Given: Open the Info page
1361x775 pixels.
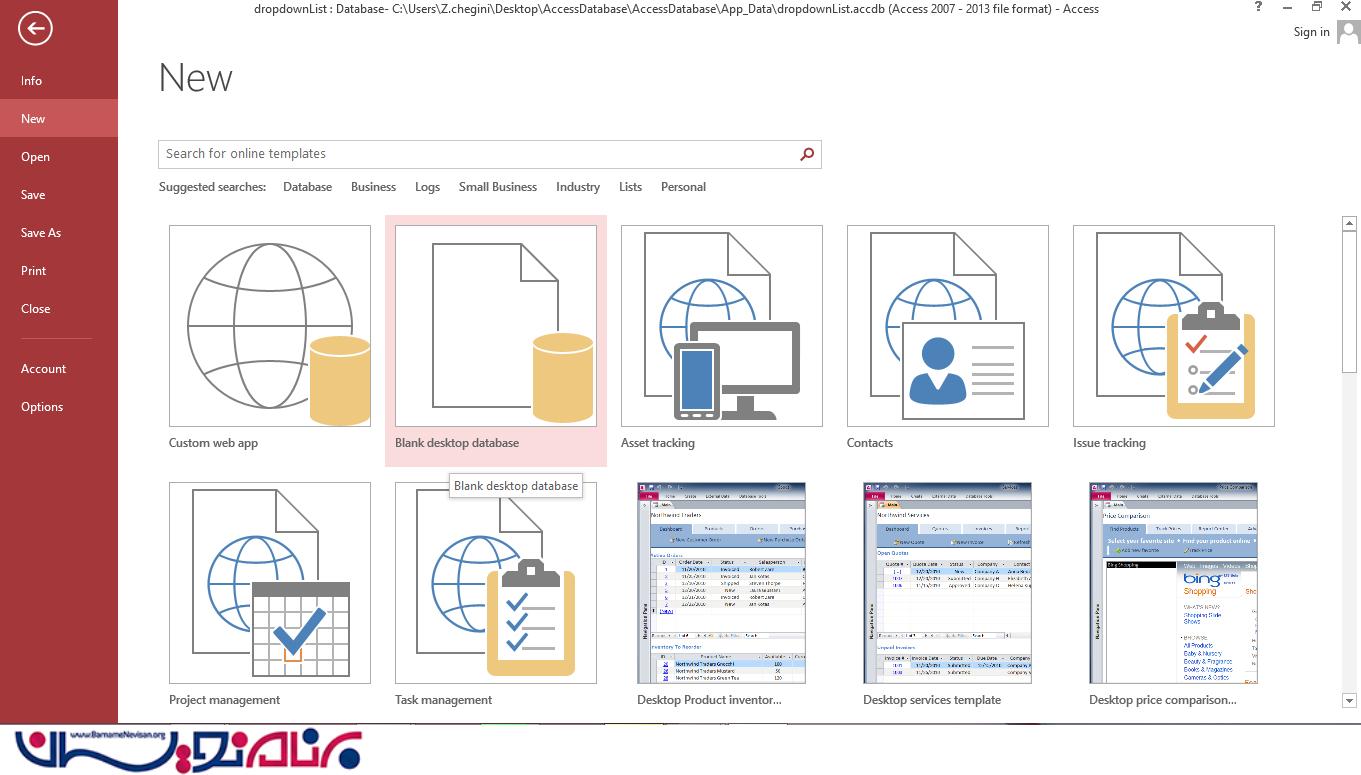Looking at the screenshot, I should [x=59, y=81].
